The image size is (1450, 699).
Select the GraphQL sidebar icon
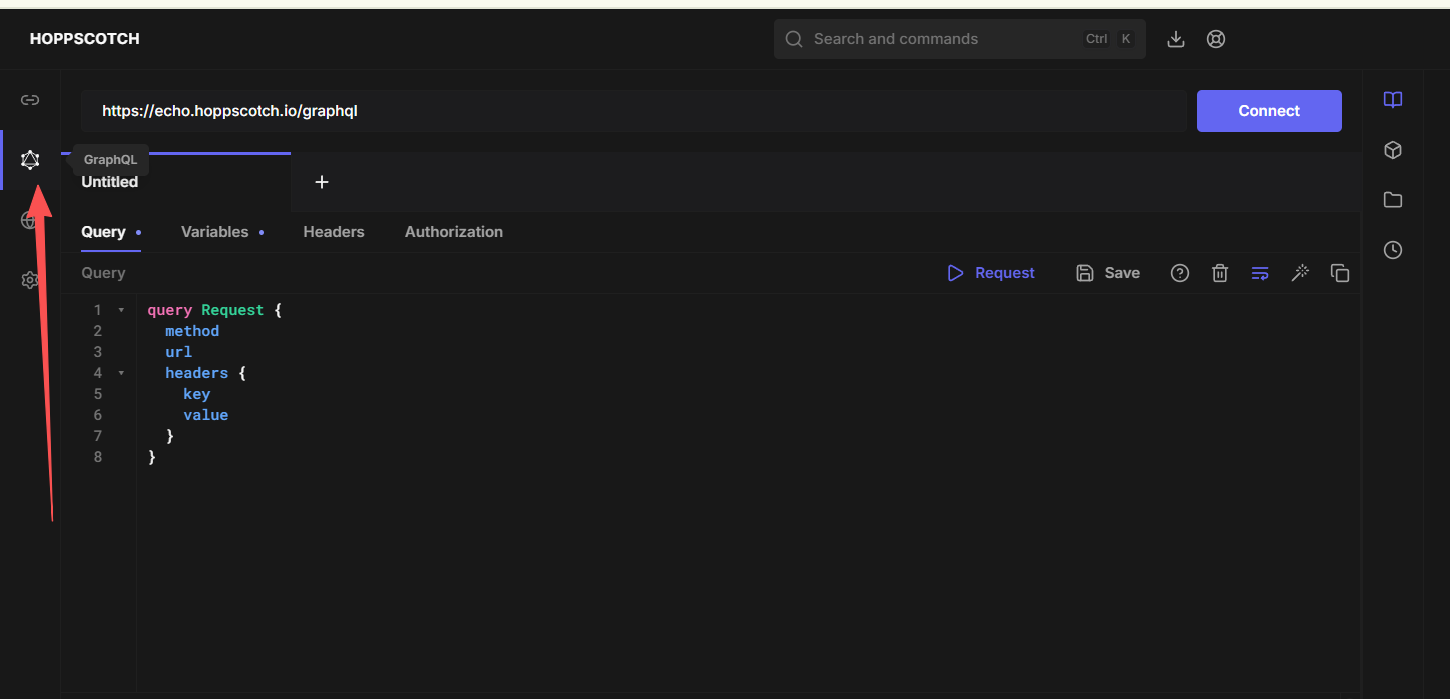coord(30,160)
